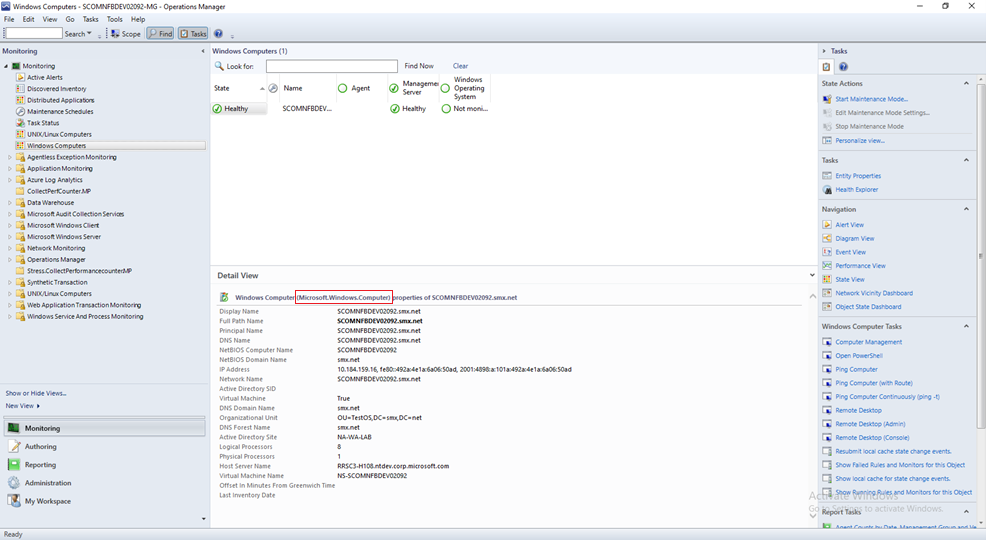Click the State View navigation icon

coord(827,280)
